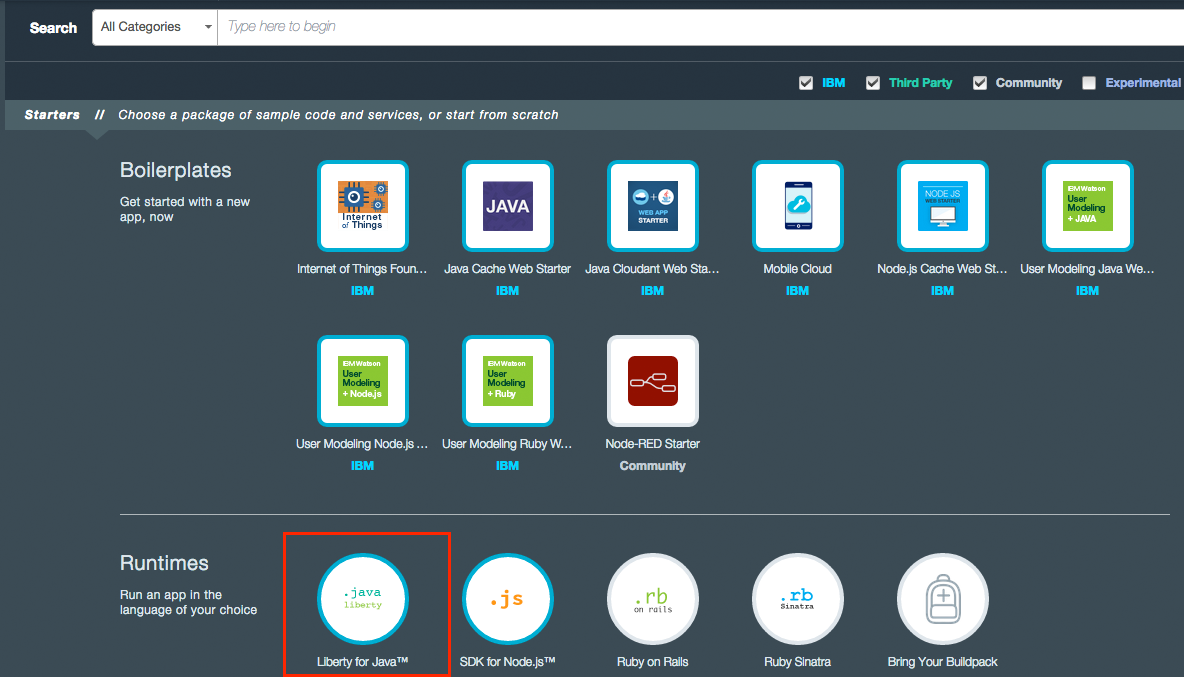Click the IBM tag under Internet of Things
The width and height of the screenshot is (1184, 677).
[x=362, y=291]
